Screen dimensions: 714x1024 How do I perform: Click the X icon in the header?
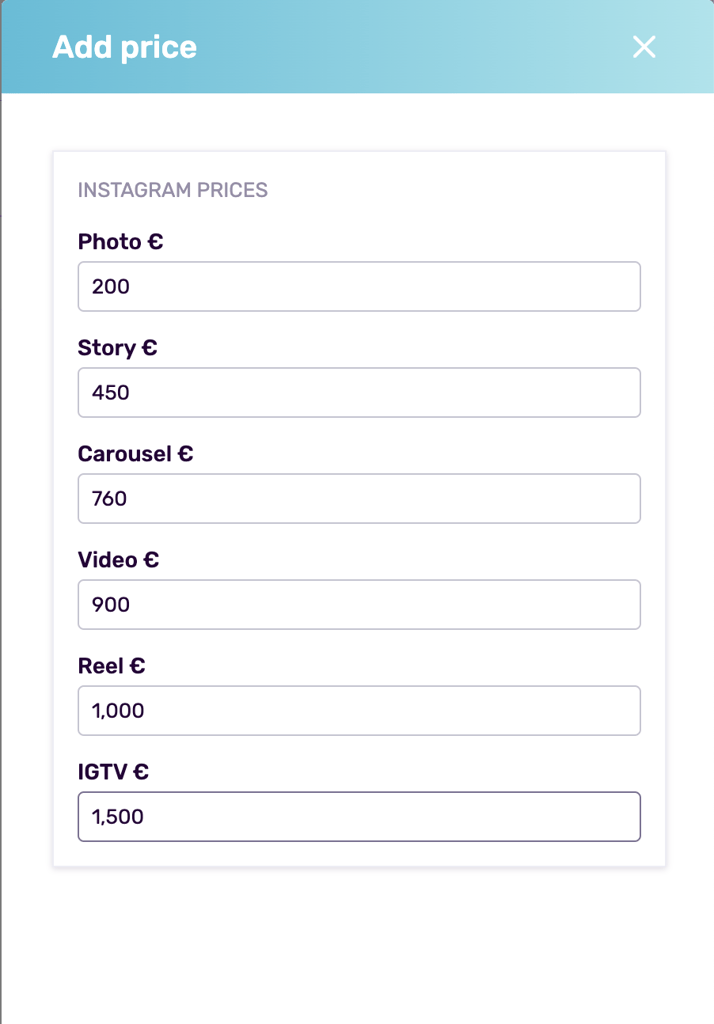coord(643,47)
